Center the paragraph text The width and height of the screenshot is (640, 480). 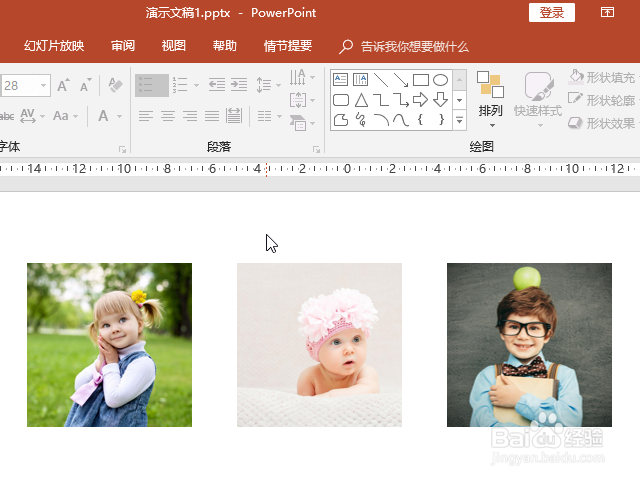click(x=168, y=116)
